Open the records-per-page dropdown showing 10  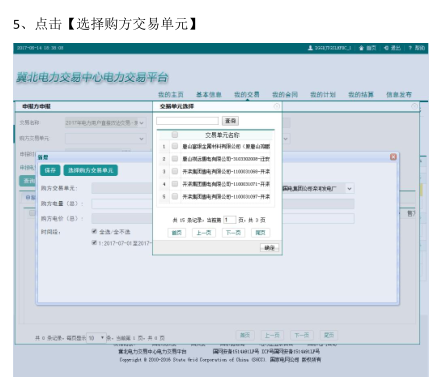tap(96, 338)
